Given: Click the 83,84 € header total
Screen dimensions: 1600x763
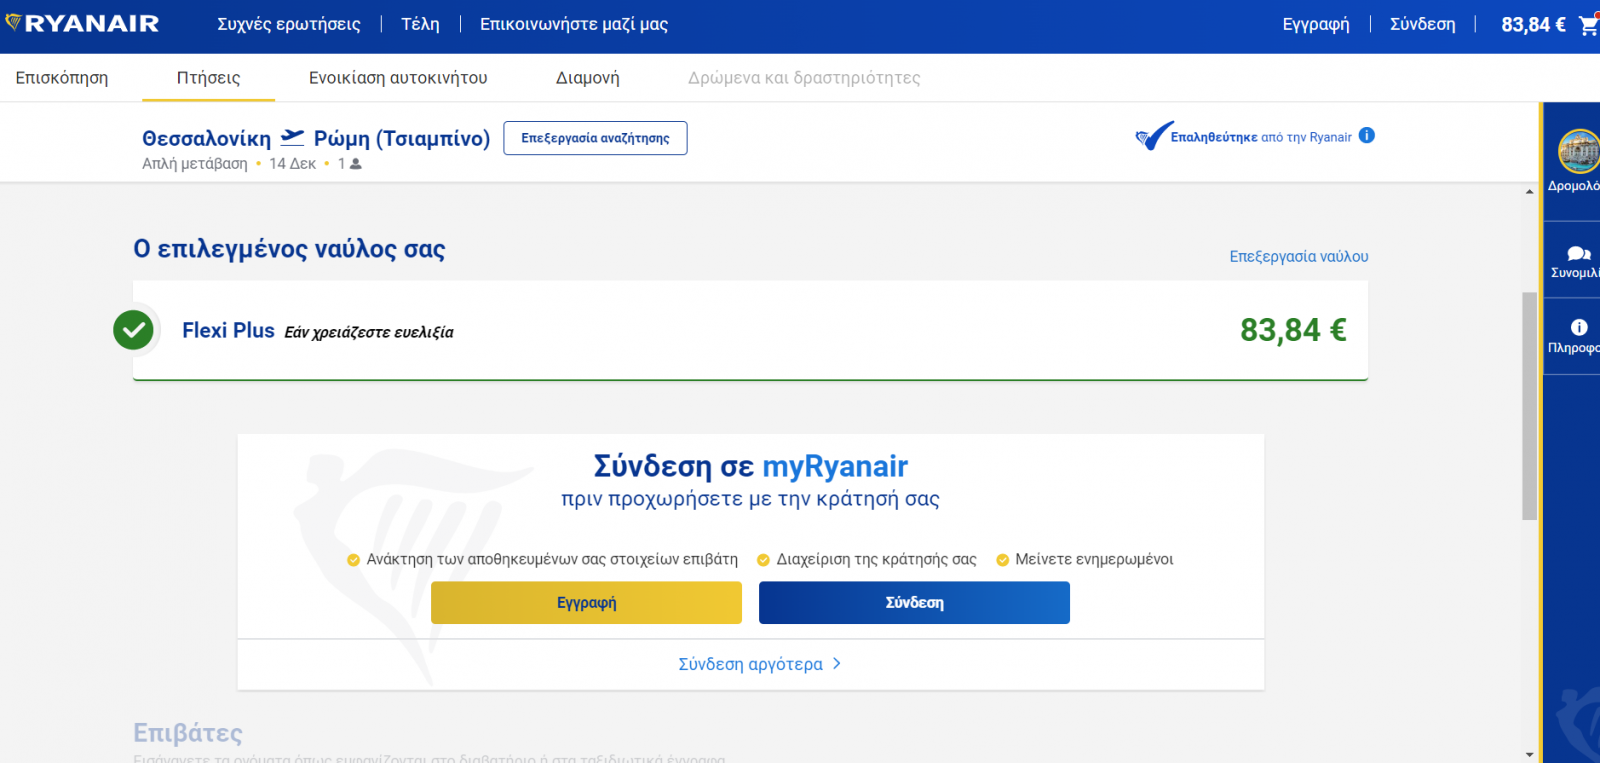Looking at the screenshot, I should (1533, 25).
